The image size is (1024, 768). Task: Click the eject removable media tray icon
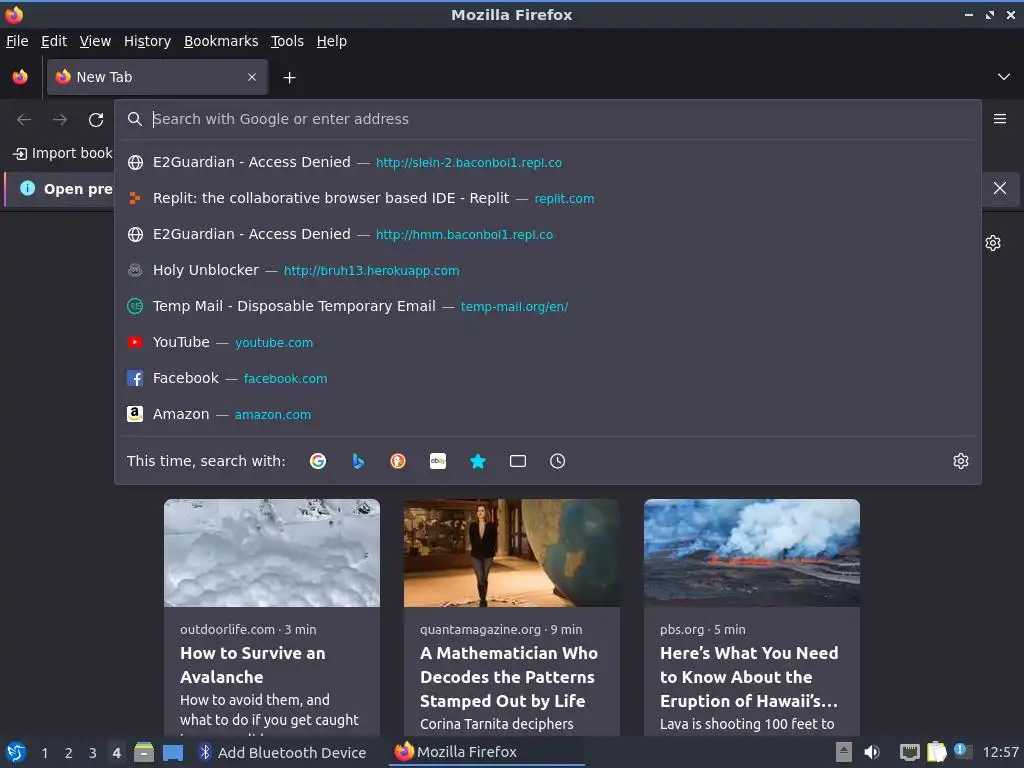point(844,753)
